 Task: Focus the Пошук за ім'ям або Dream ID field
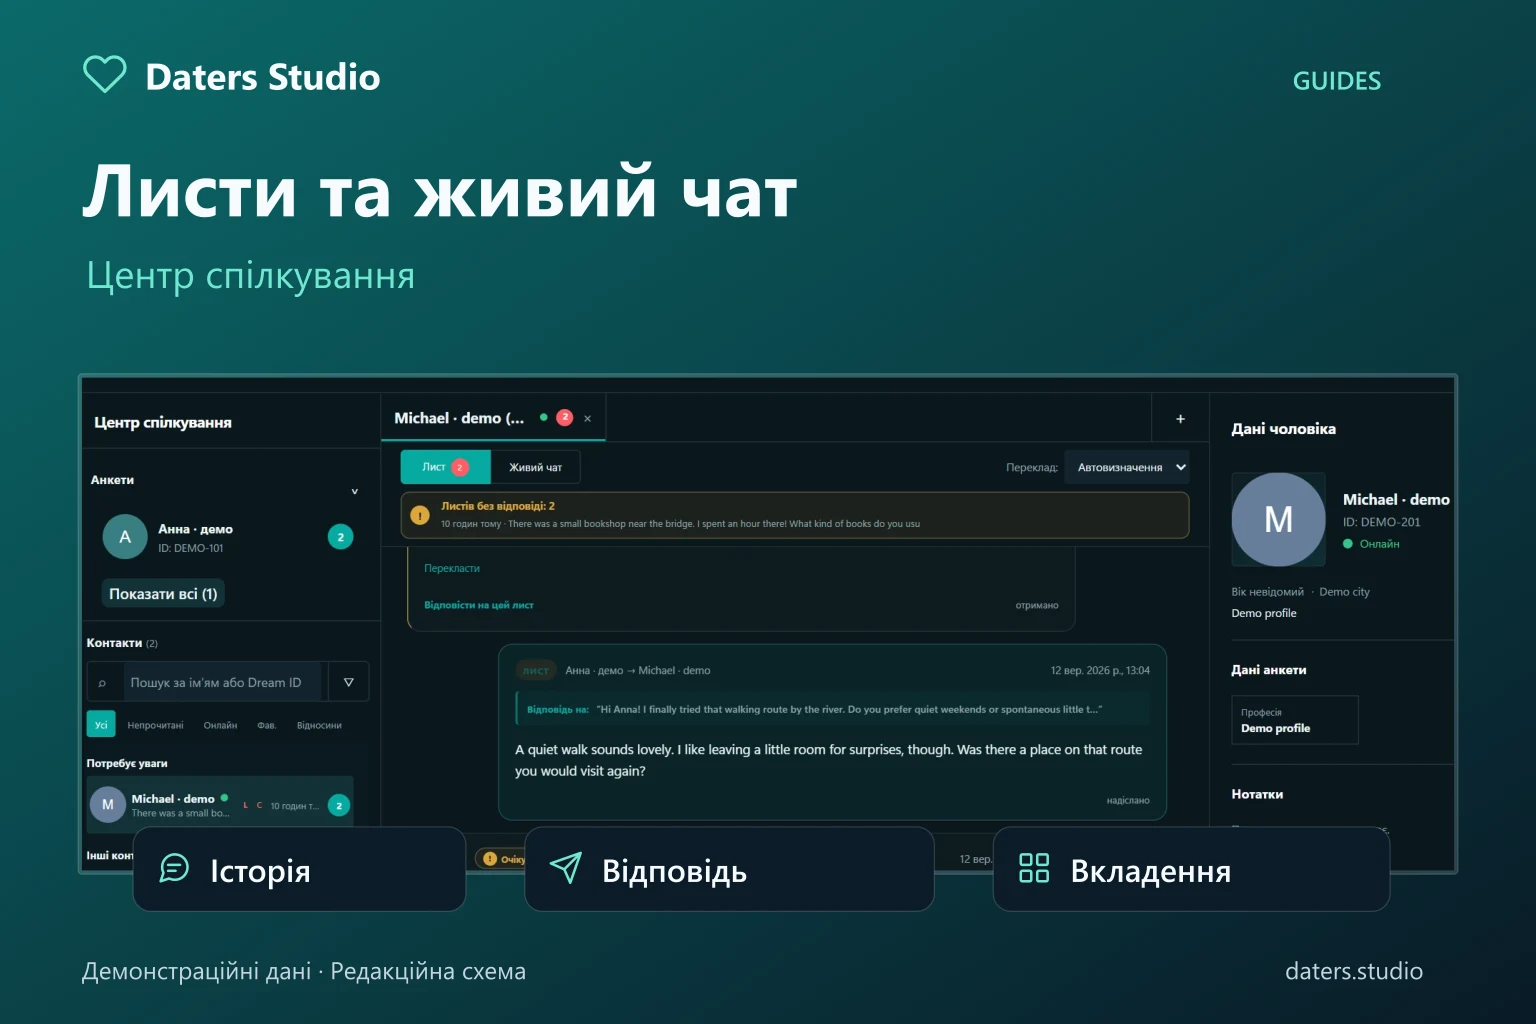pos(223,682)
